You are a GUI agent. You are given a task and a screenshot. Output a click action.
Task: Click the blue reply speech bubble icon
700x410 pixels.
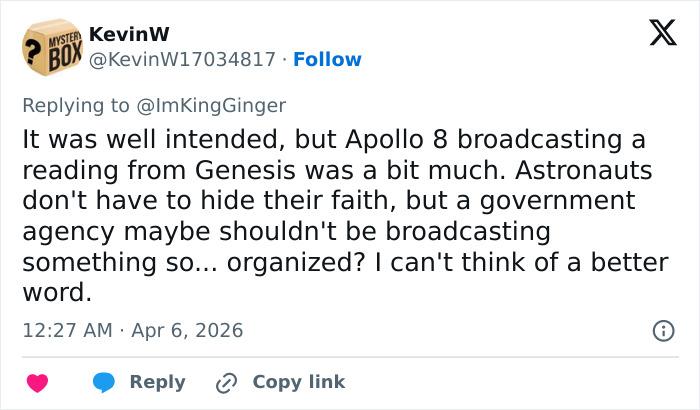[x=105, y=382]
